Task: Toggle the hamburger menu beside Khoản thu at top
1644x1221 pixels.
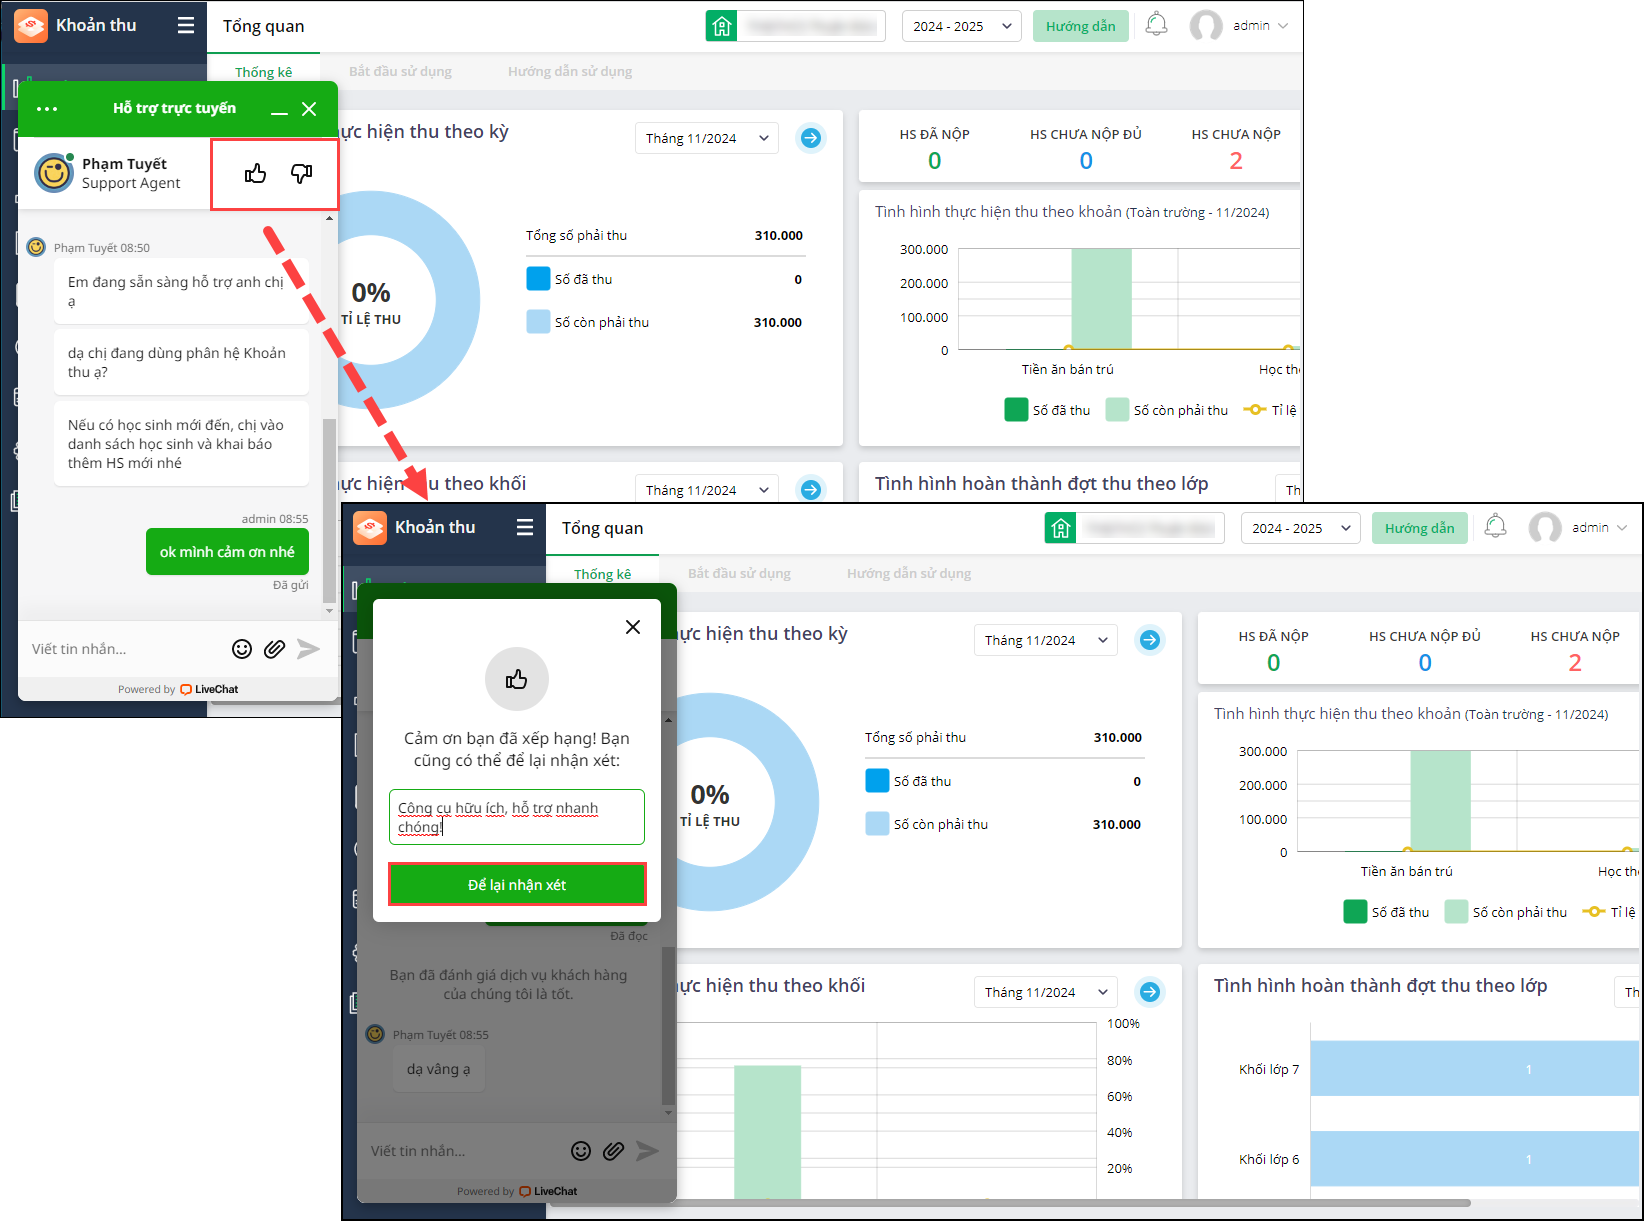Action: click(x=186, y=25)
